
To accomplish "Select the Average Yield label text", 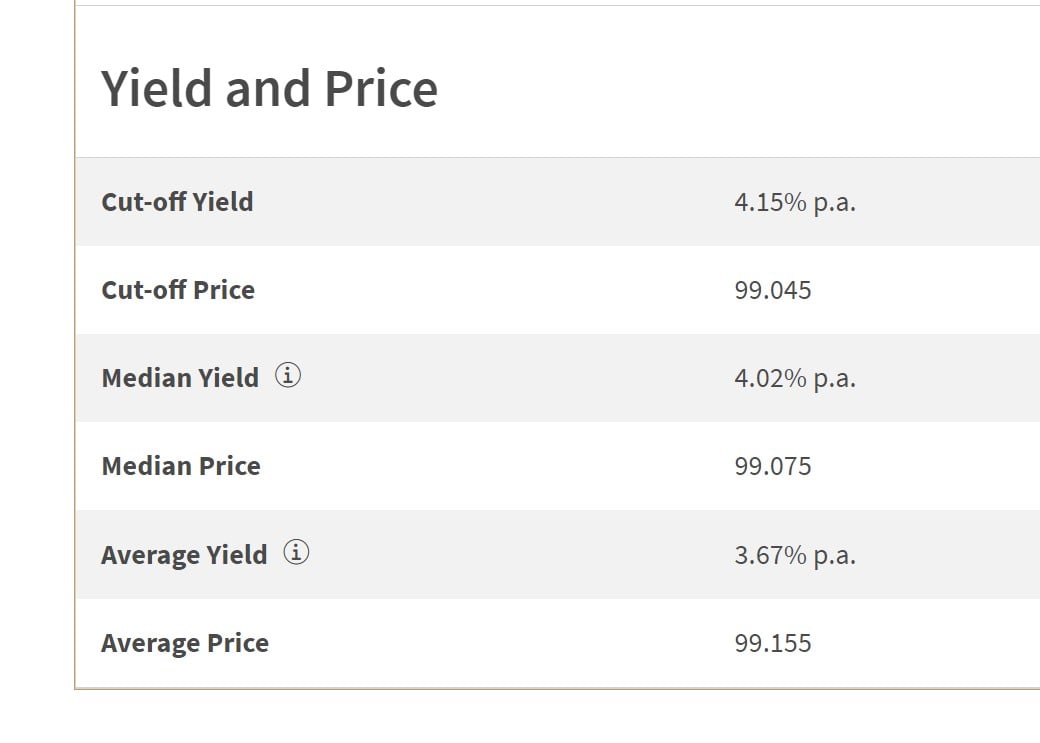I will pos(184,555).
